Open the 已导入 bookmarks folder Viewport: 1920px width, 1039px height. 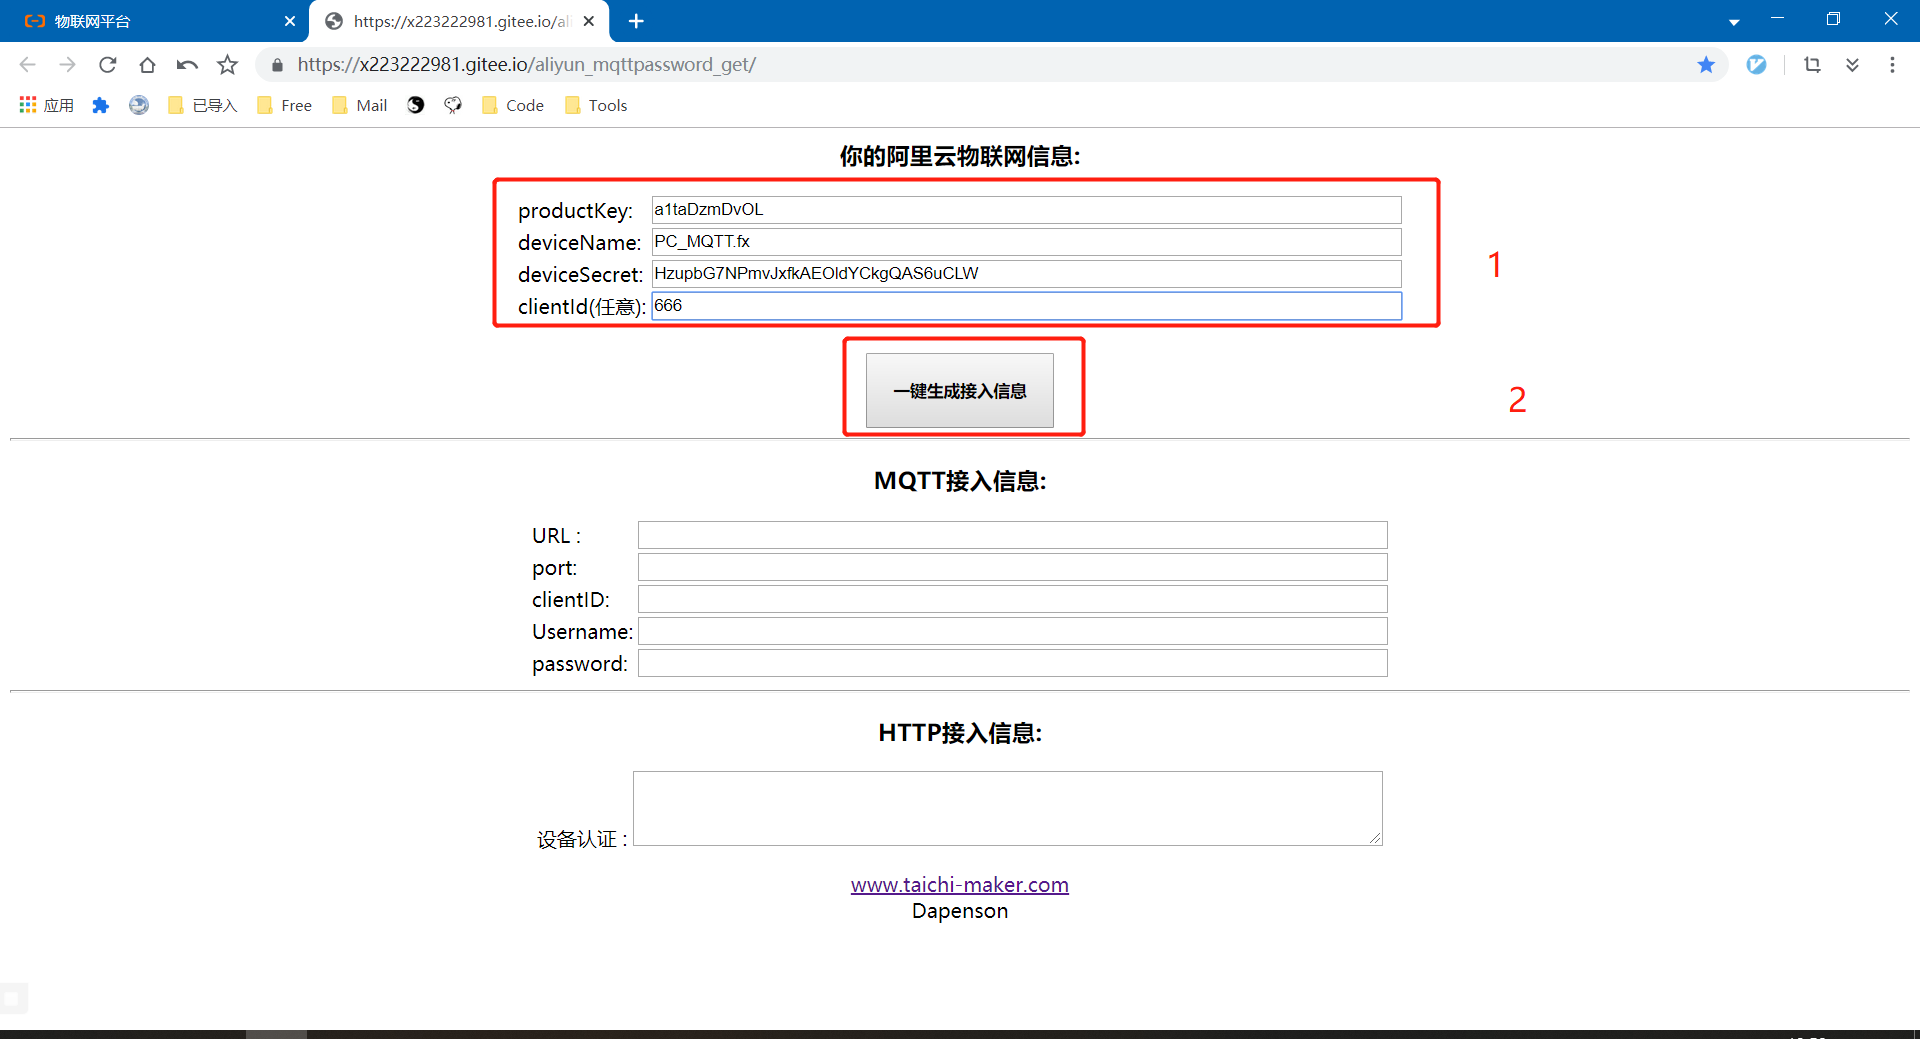point(203,105)
